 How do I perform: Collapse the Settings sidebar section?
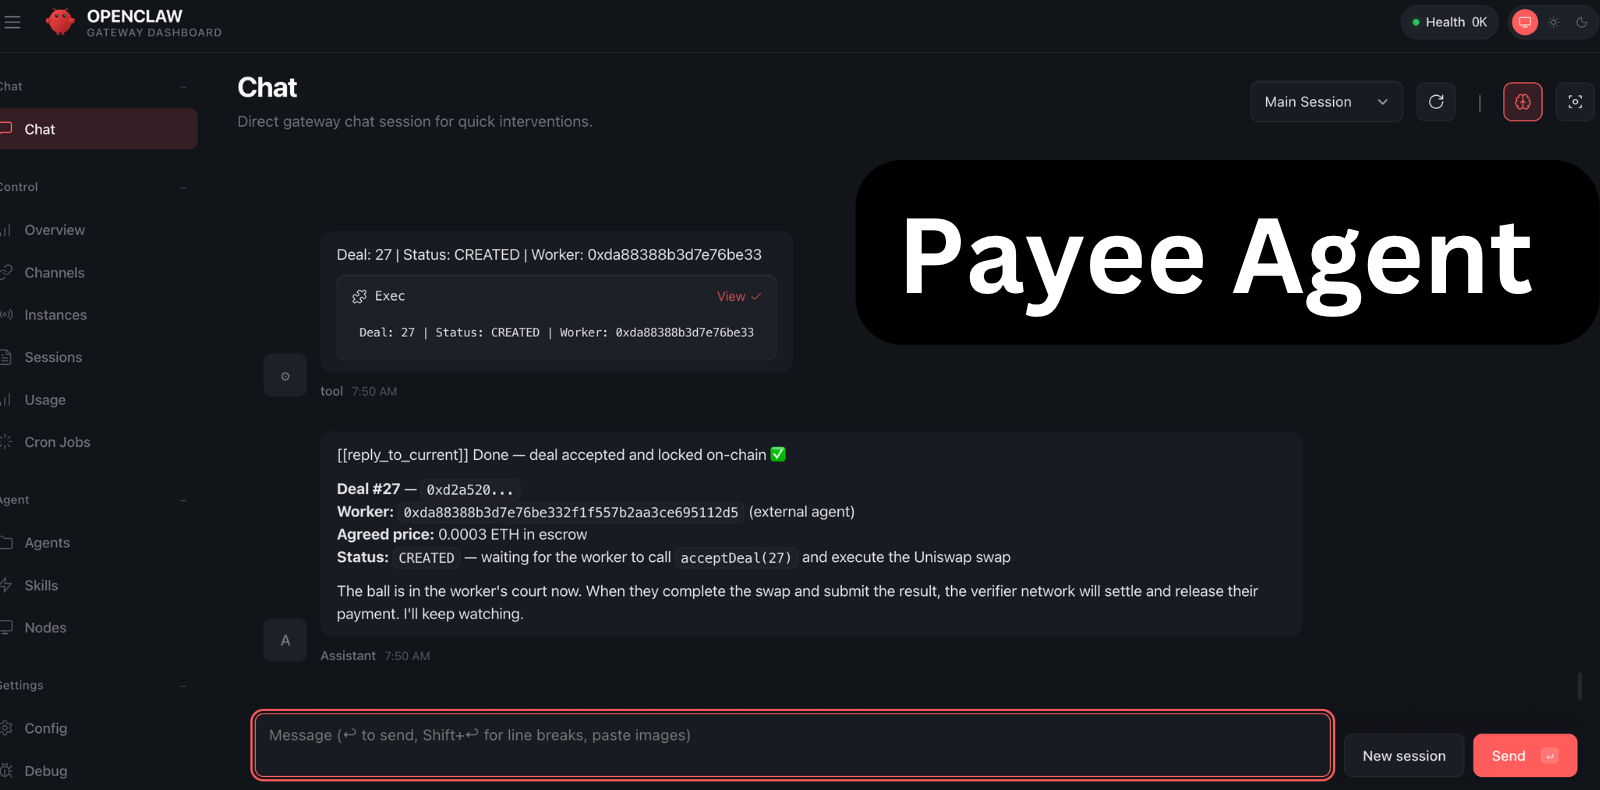click(x=183, y=686)
